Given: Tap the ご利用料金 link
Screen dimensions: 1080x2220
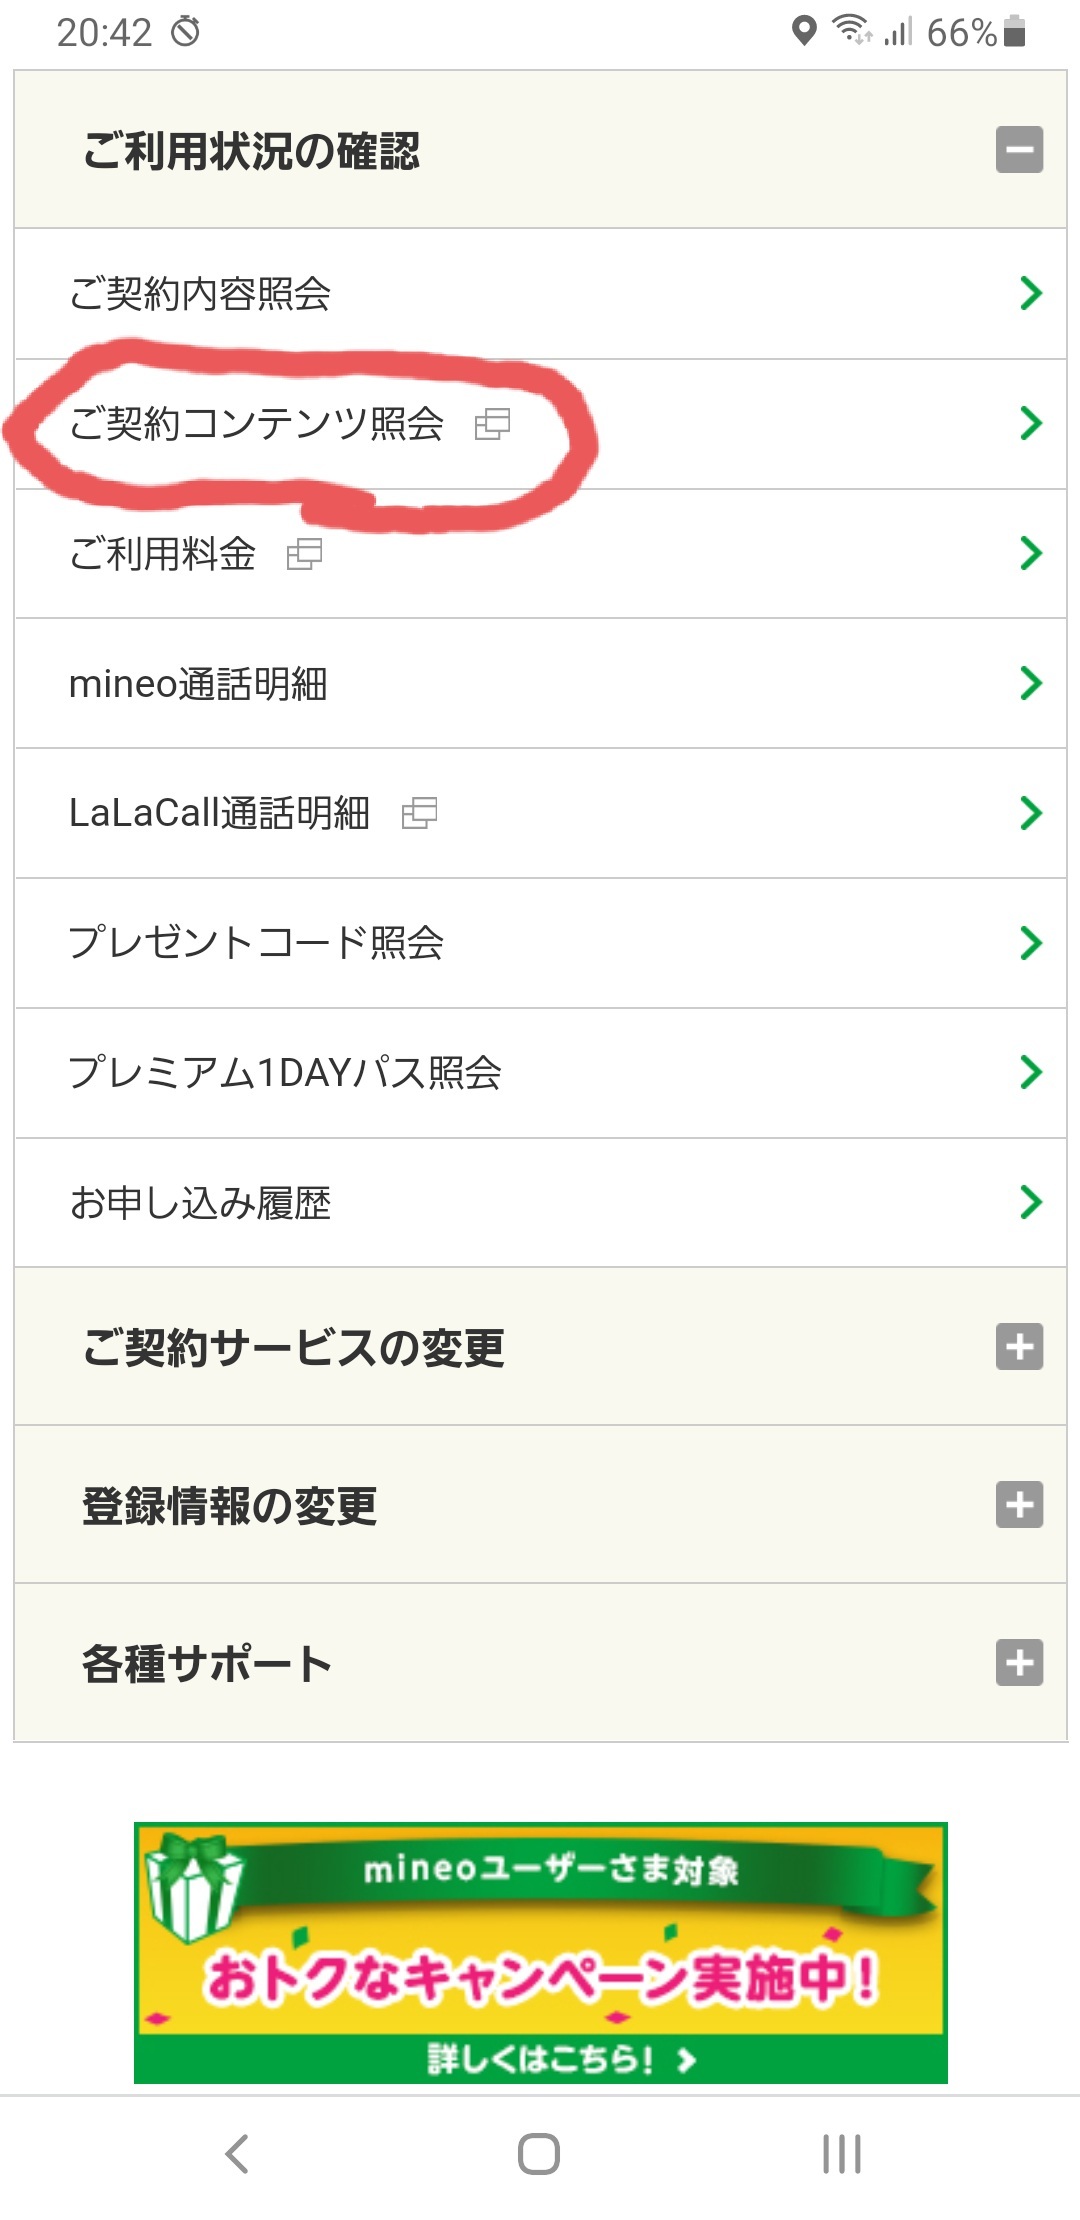Looking at the screenshot, I should click(x=162, y=554).
